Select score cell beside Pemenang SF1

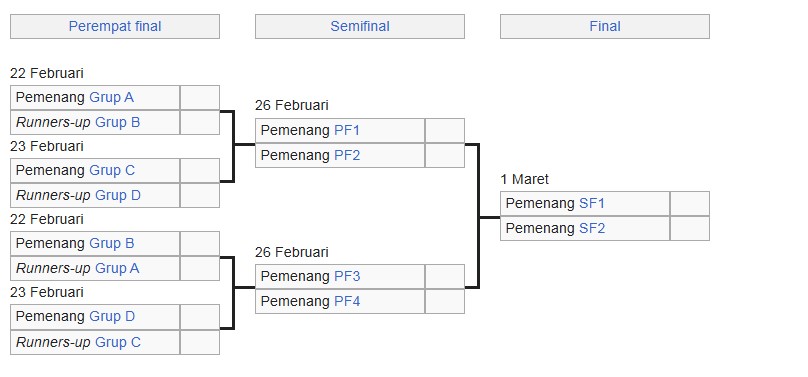point(689,203)
